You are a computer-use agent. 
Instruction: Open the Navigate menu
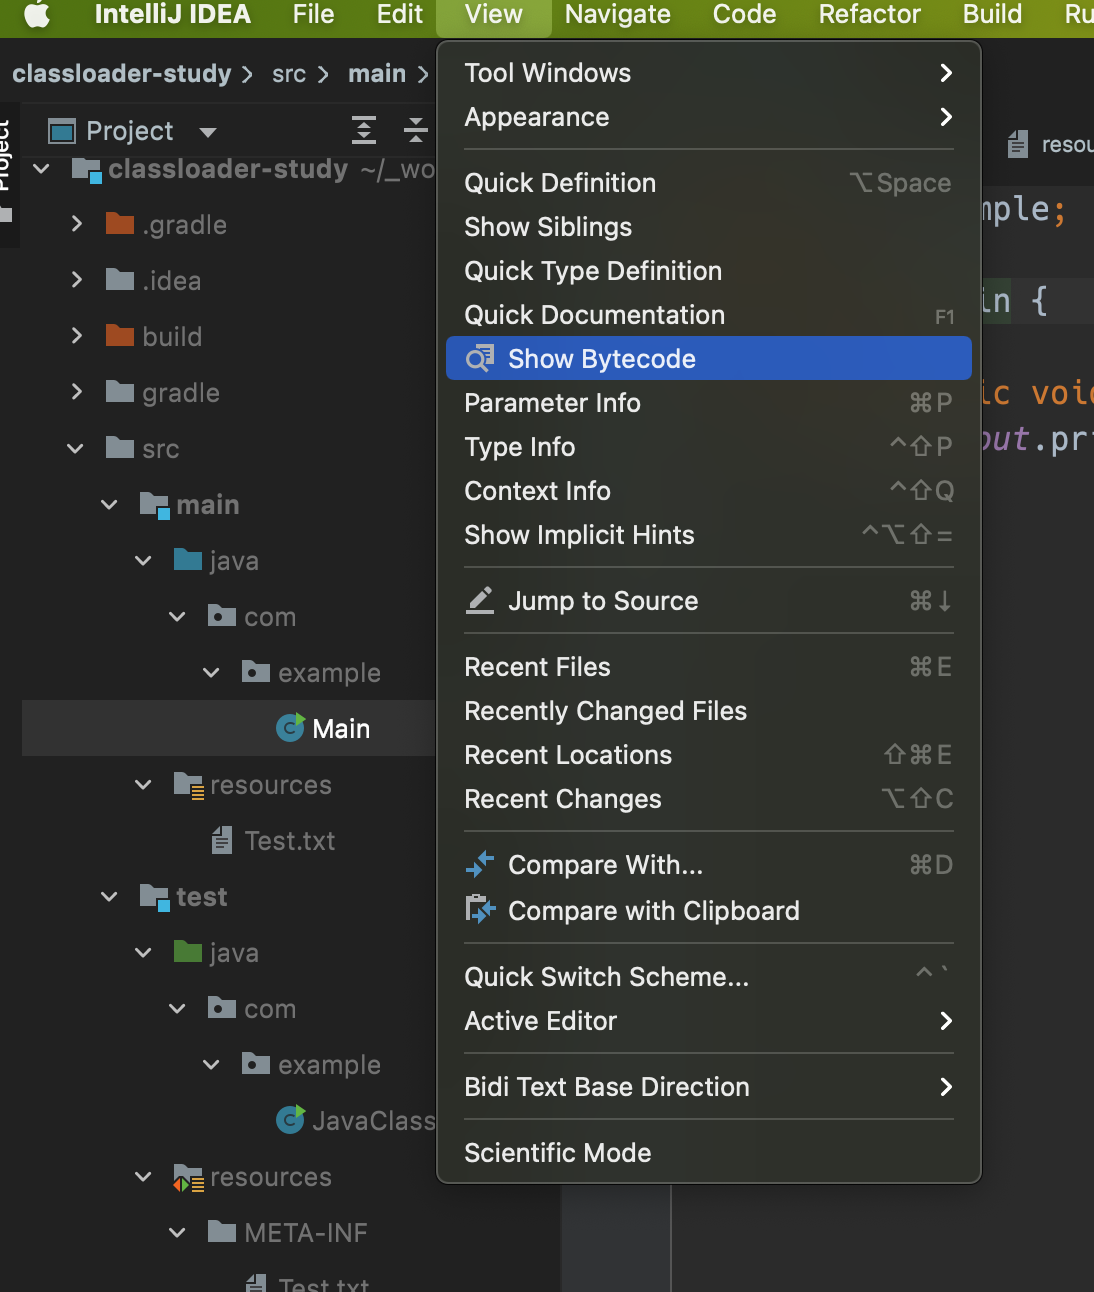[x=617, y=14]
